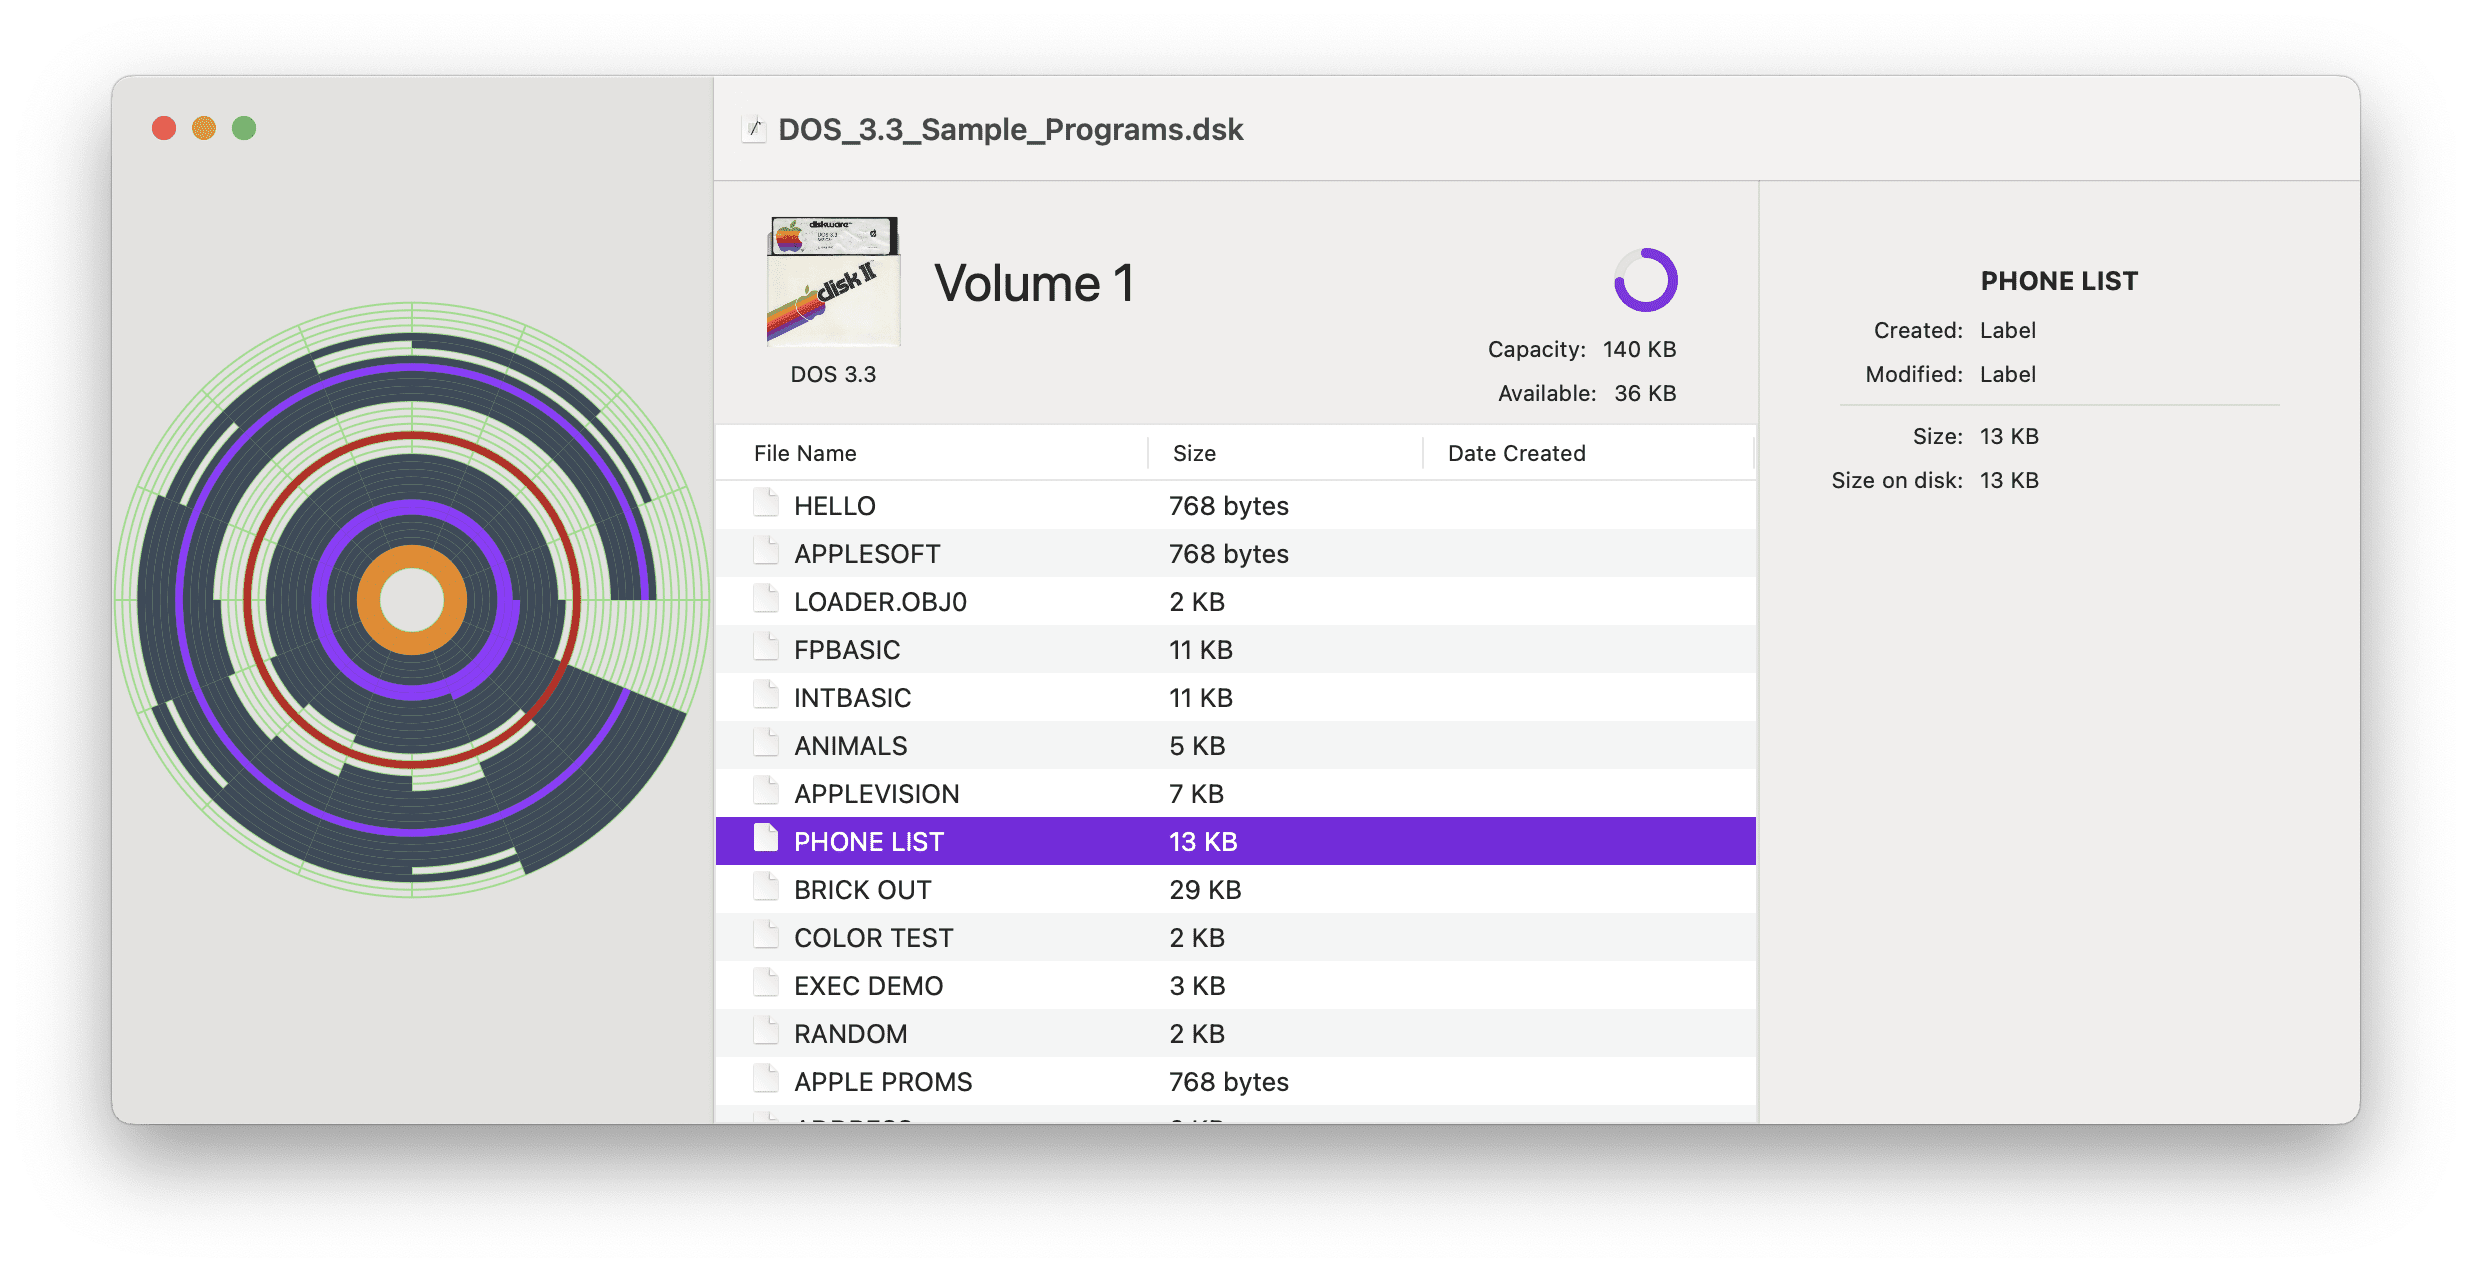Click the selected PHONE LIST file icon
Screen dimensions: 2472x1272
[766, 839]
